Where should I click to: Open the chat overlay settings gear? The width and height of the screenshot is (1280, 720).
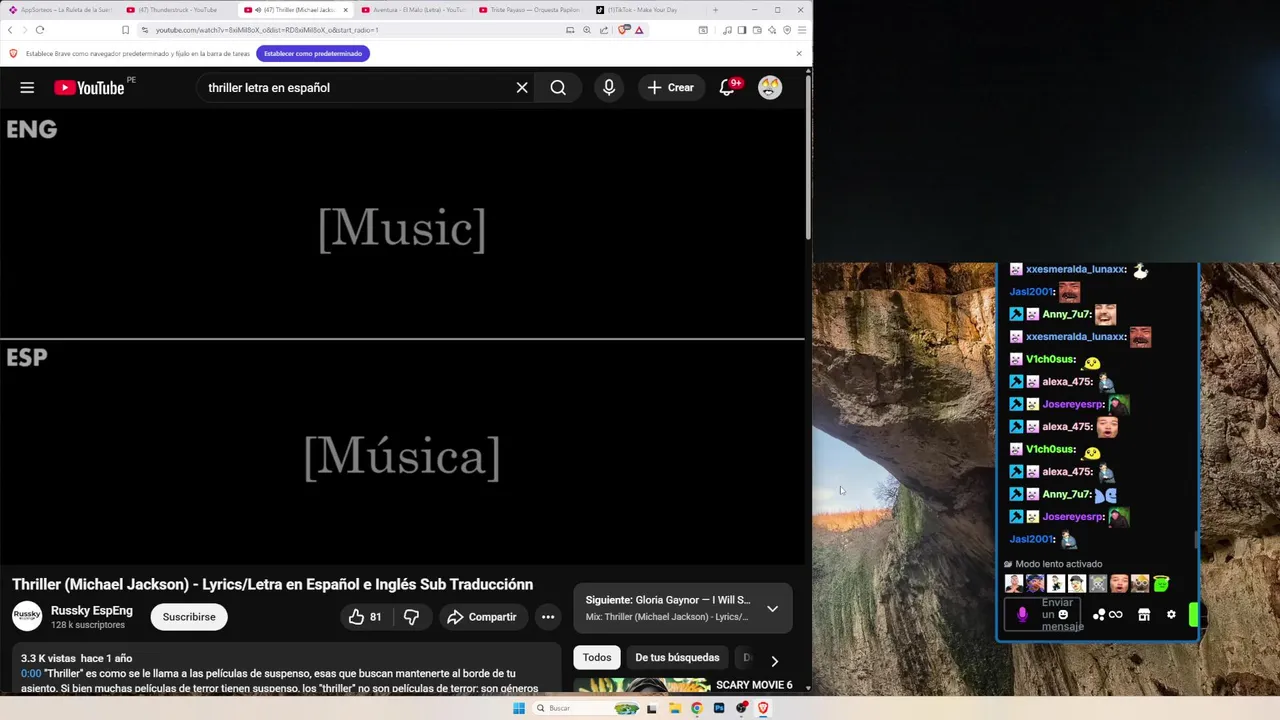tap(1171, 615)
